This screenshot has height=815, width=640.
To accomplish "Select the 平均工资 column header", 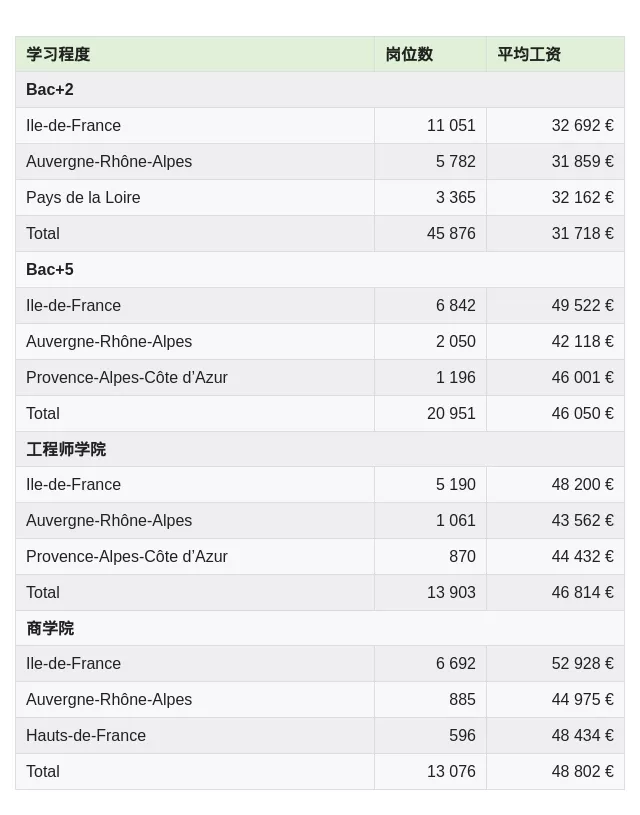I will coord(529,54).
